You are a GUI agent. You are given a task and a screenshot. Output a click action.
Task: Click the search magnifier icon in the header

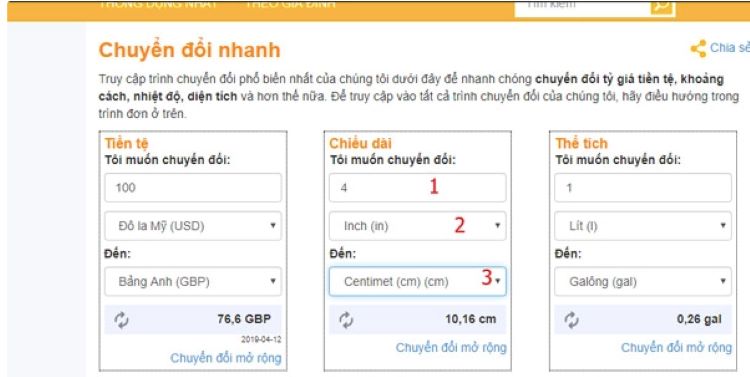pos(663,7)
